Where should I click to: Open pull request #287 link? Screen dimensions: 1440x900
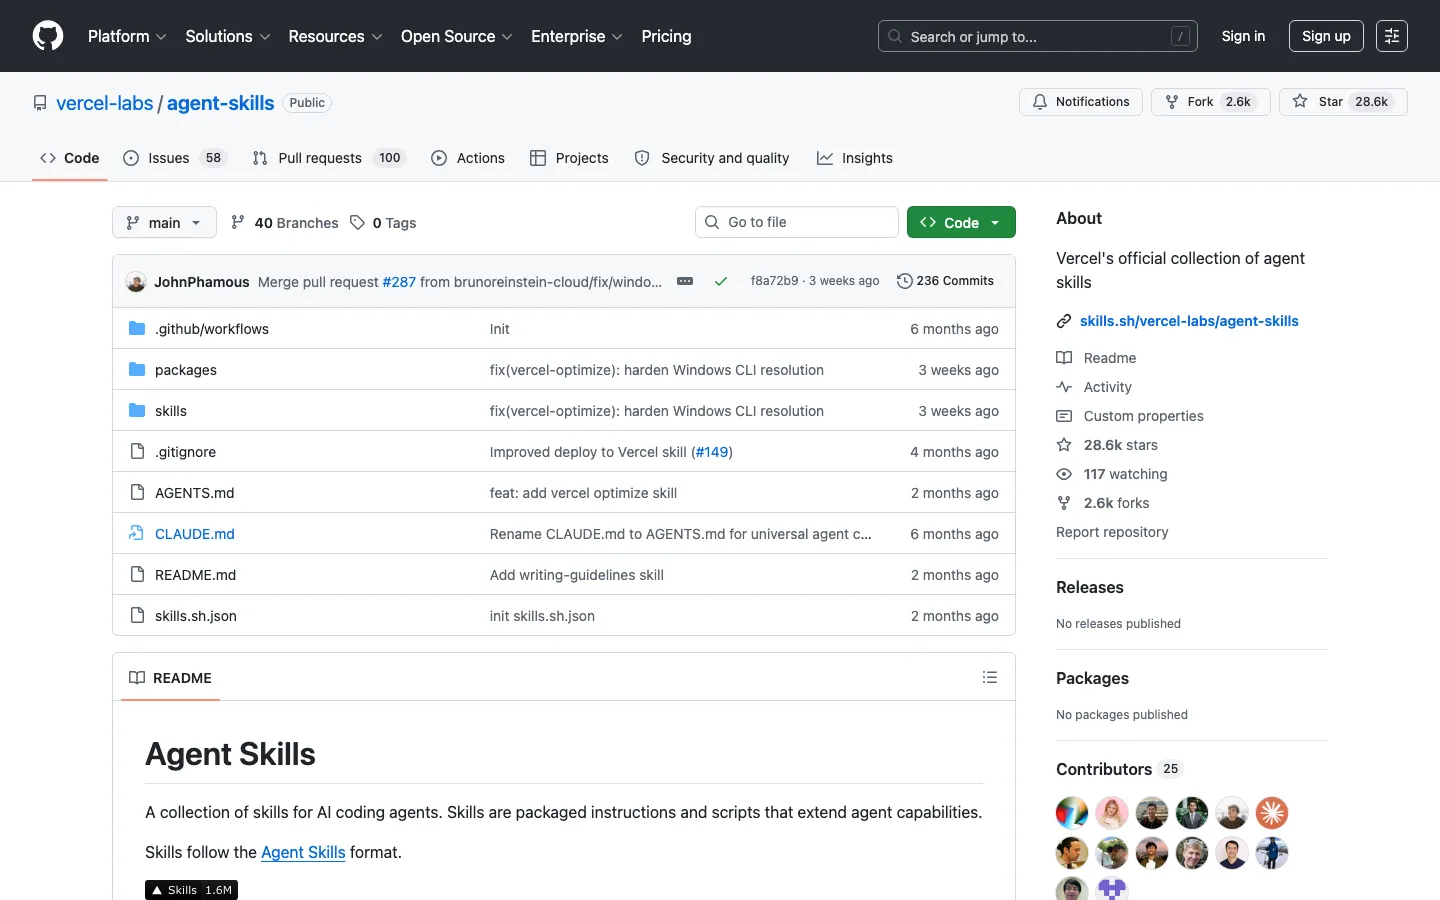(399, 282)
